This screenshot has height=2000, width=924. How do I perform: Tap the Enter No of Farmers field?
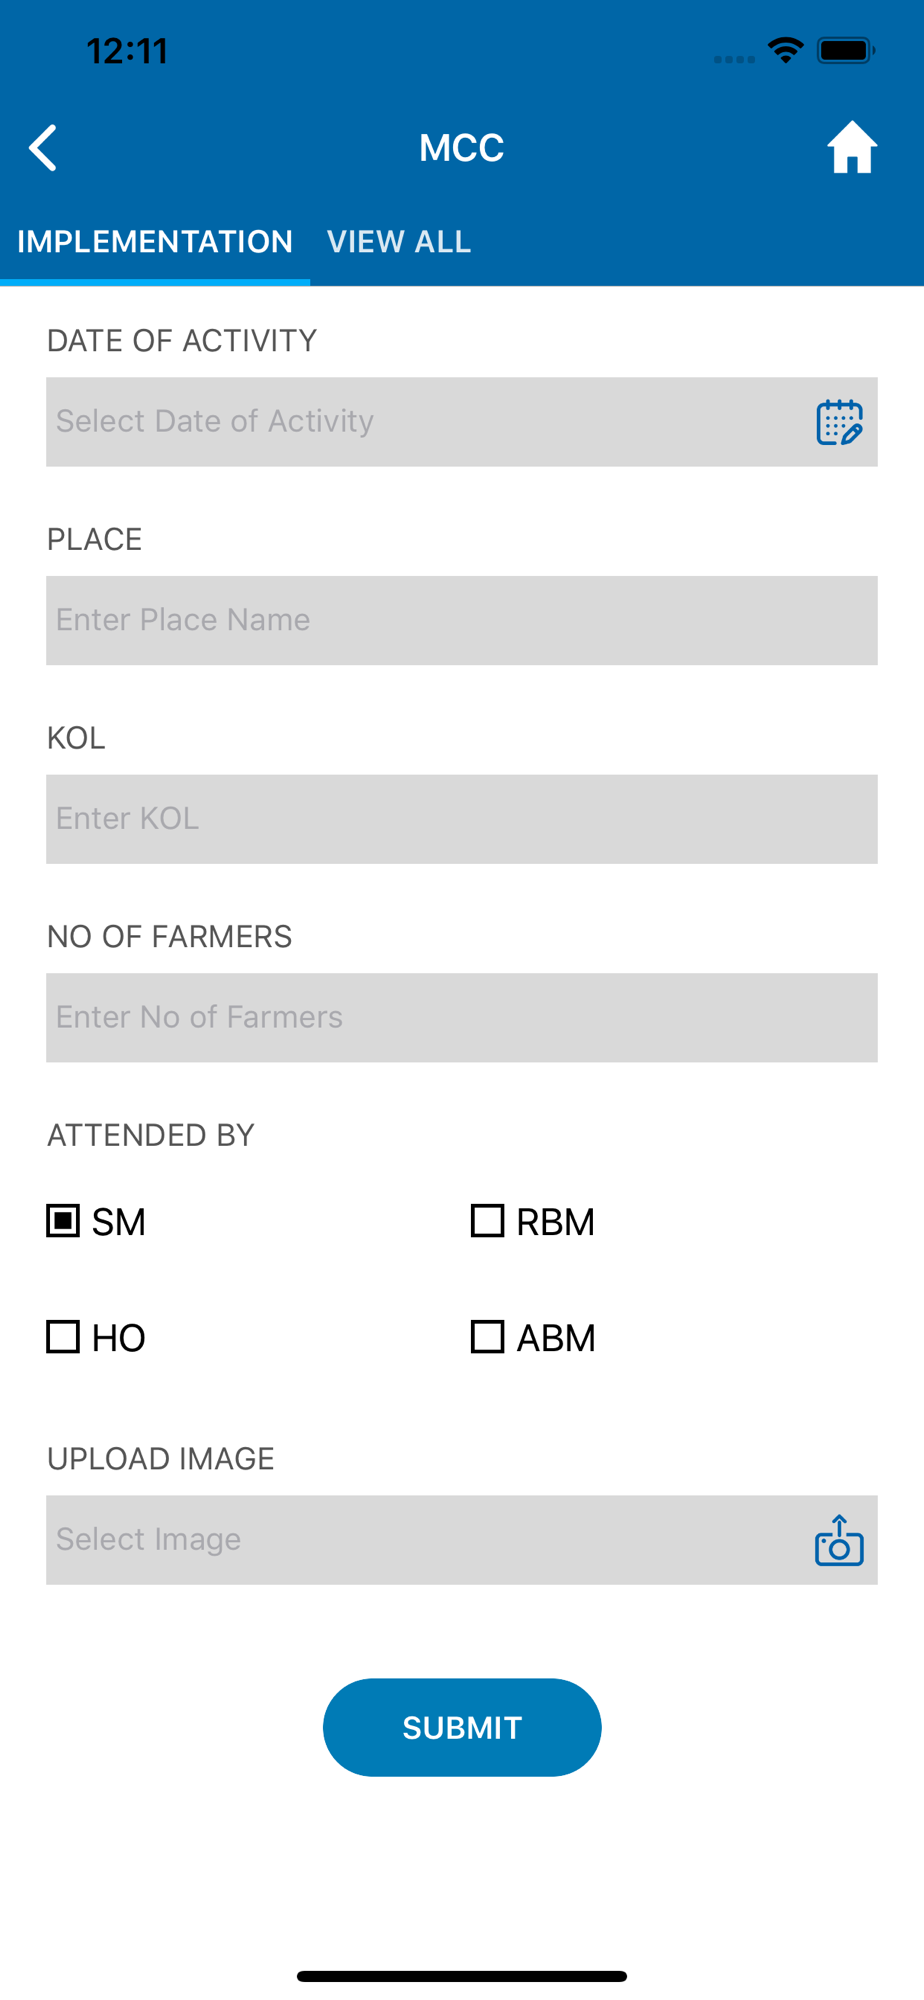point(462,1017)
